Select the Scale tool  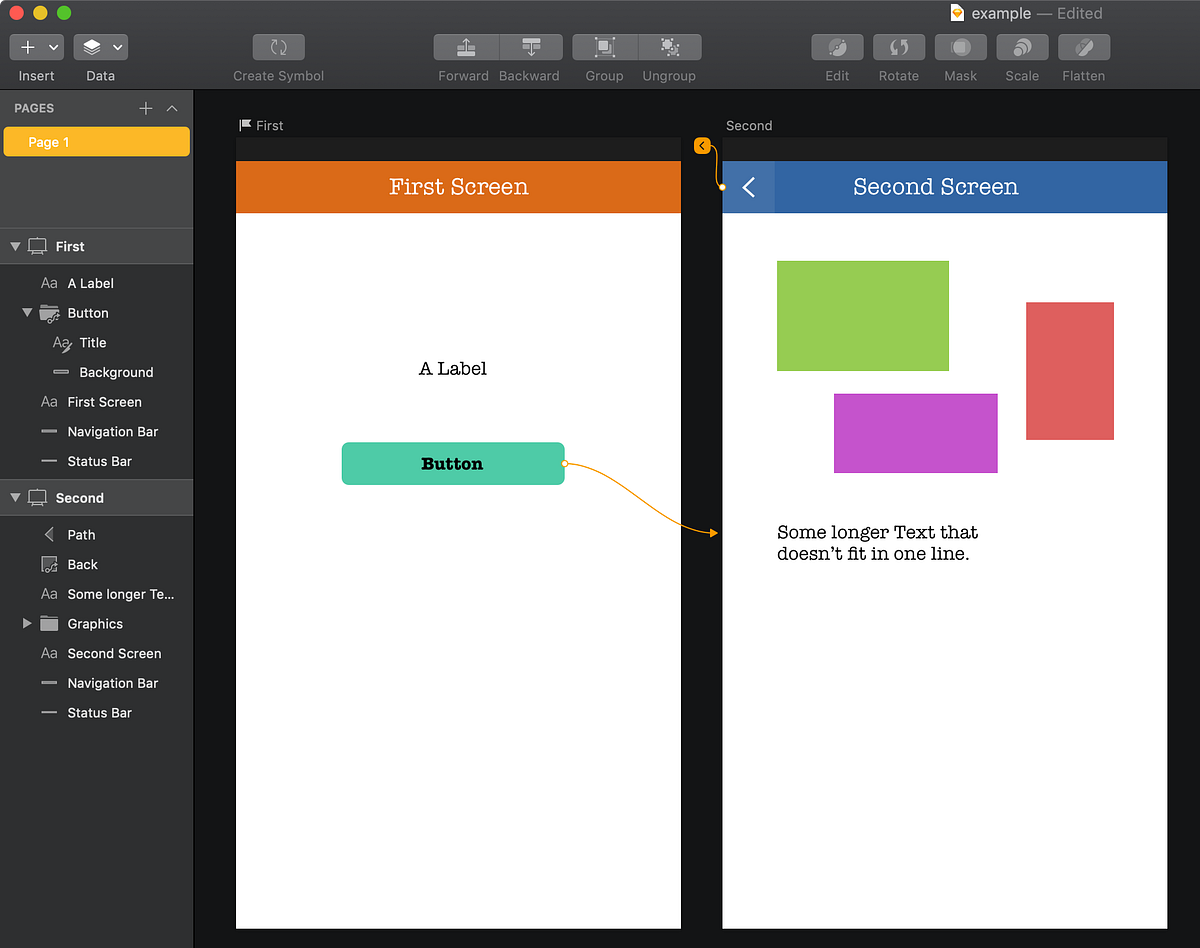click(x=1022, y=47)
